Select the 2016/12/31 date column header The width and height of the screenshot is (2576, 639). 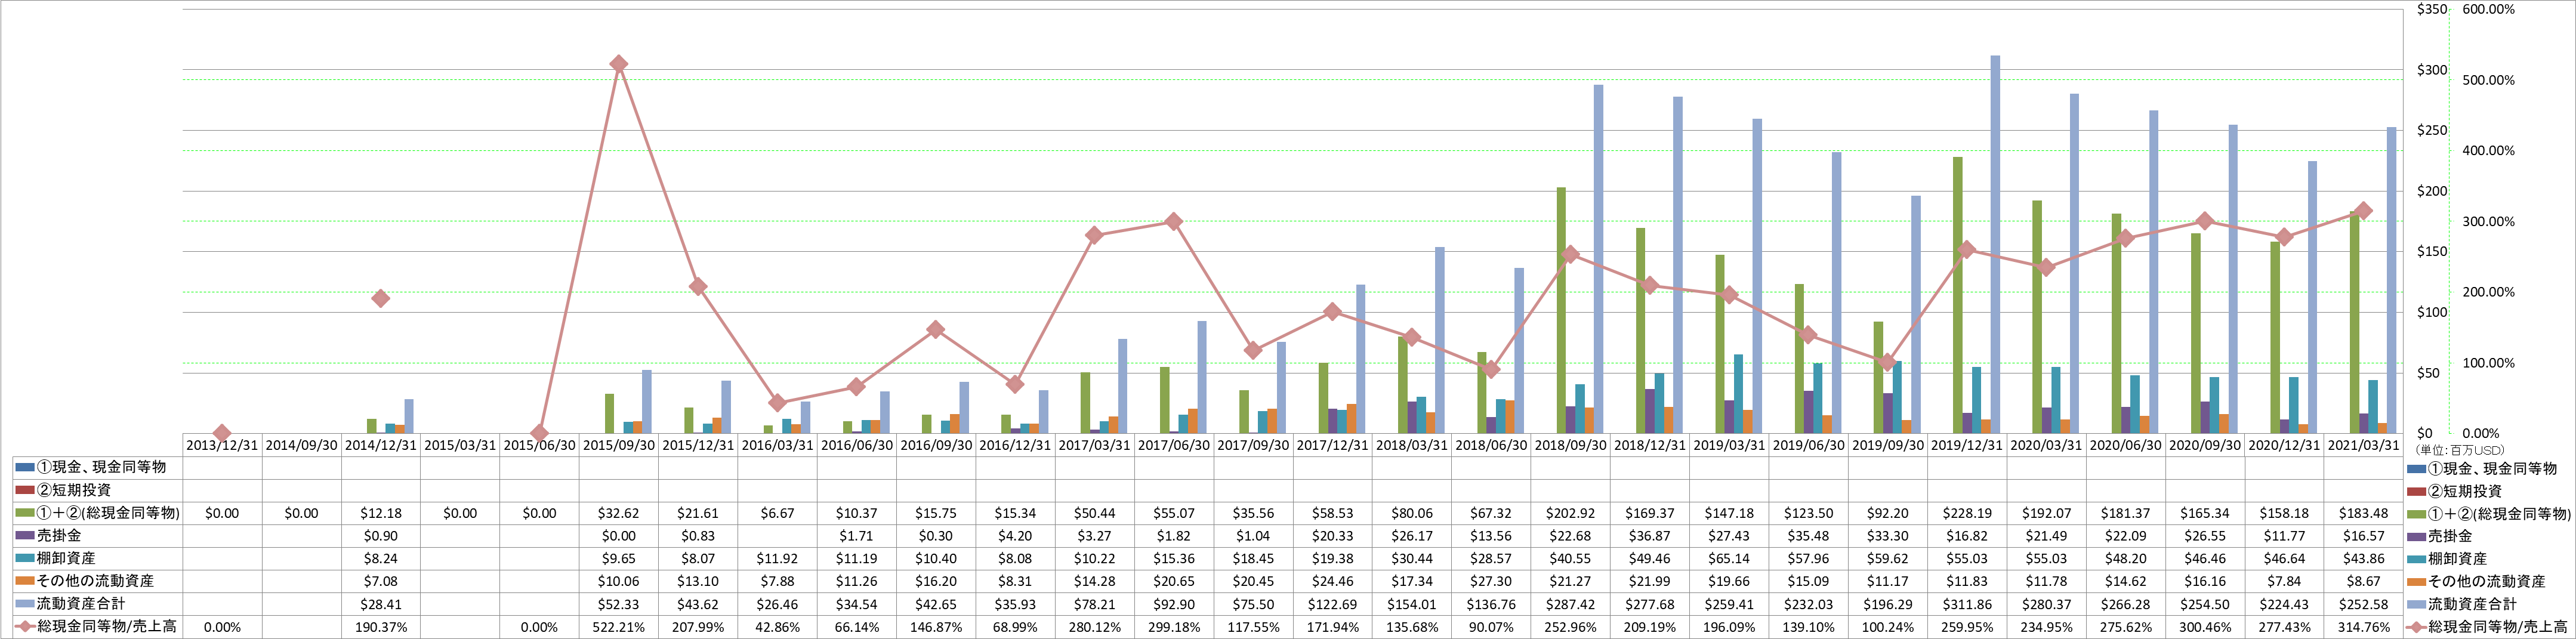(1015, 445)
